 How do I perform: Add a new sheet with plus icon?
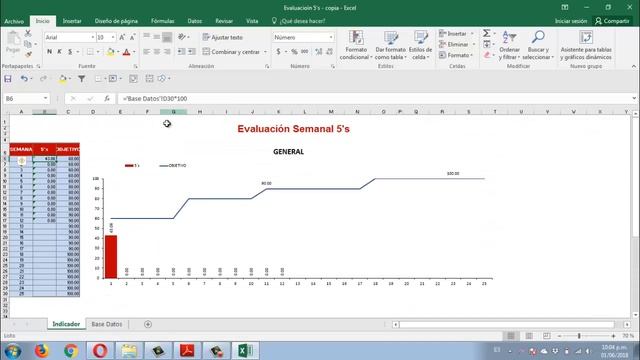tap(148, 324)
